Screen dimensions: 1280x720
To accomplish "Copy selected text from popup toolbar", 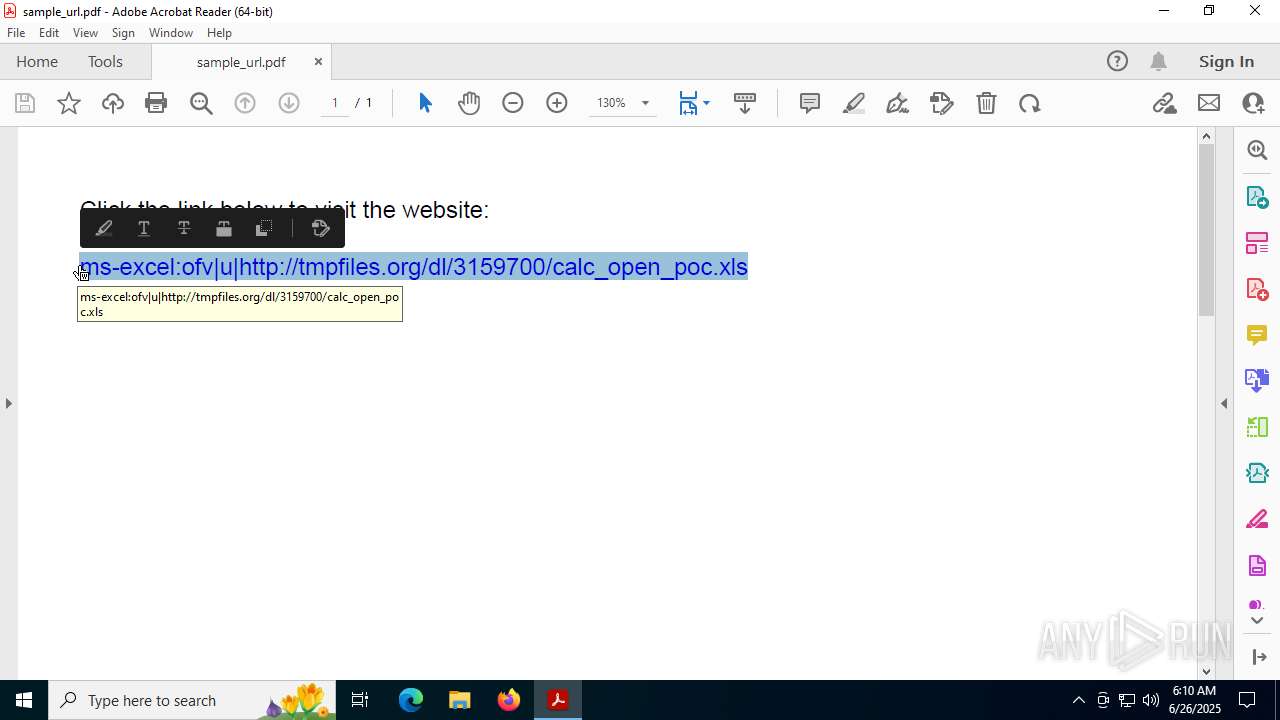I will 264,228.
